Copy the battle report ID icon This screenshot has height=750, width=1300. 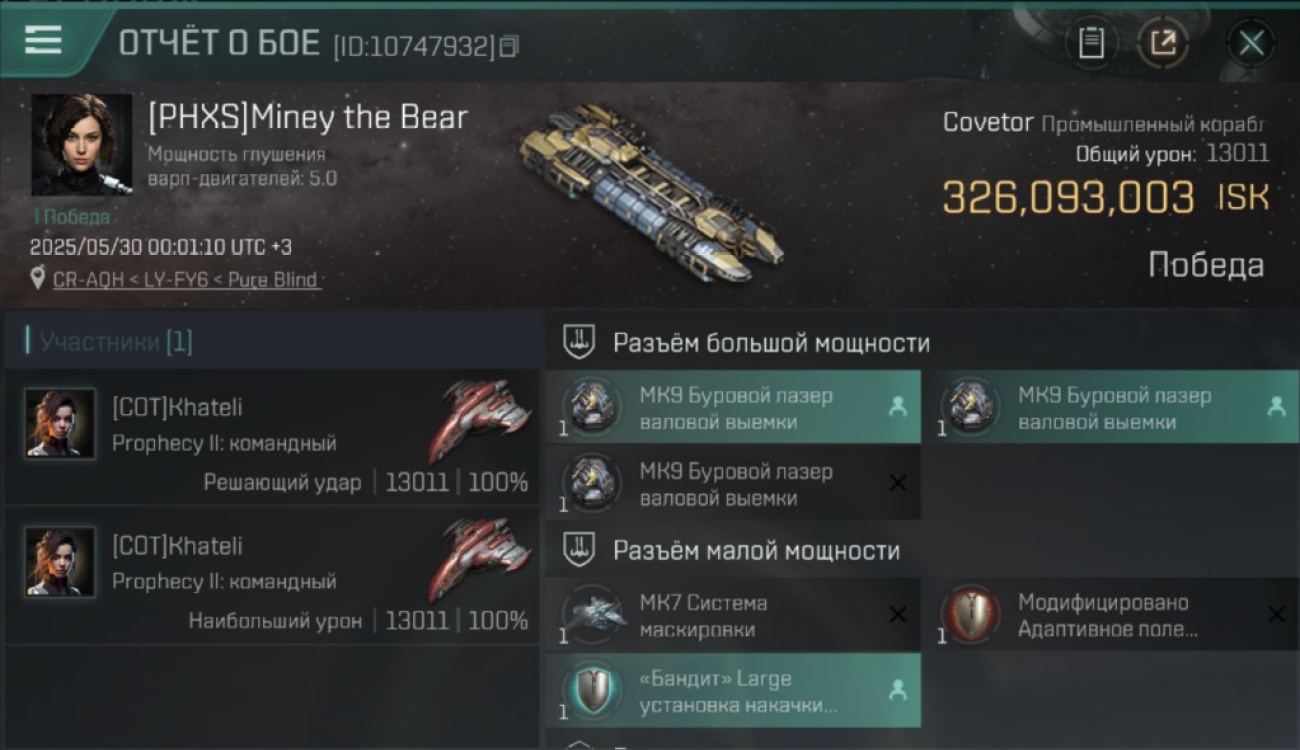(x=509, y=46)
